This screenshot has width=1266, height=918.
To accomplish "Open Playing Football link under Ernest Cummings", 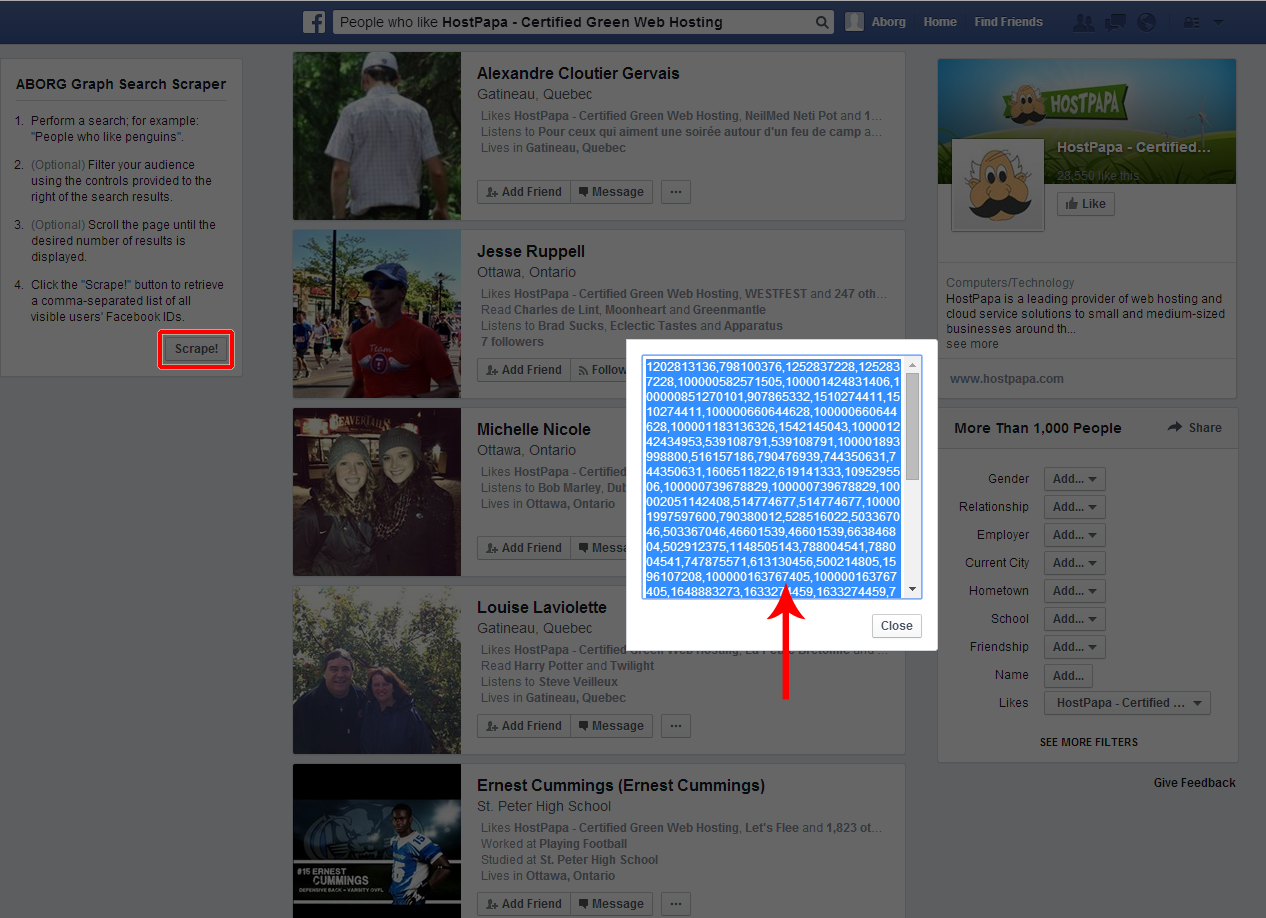I will tap(585, 844).
